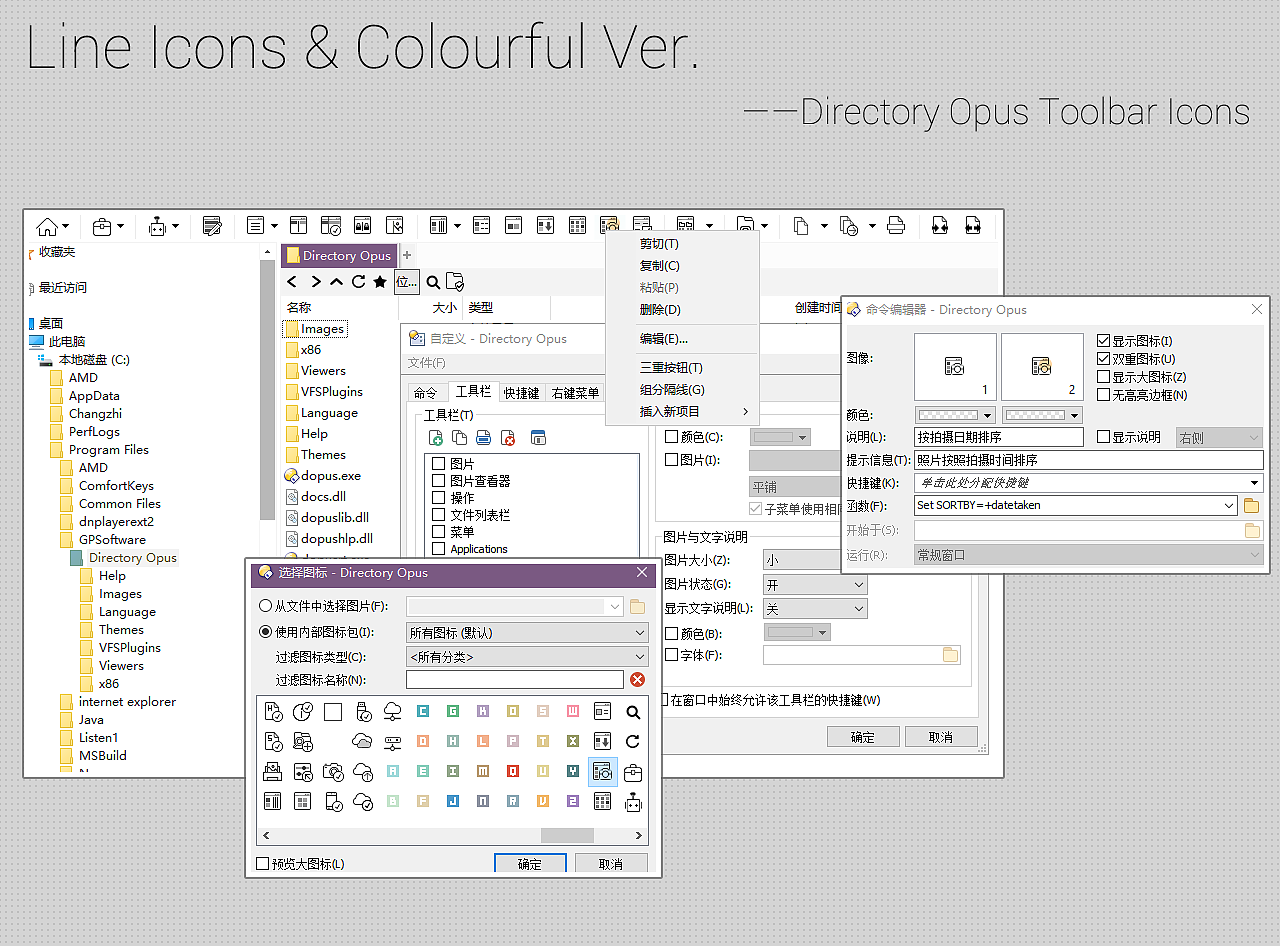Open the <所有分类> category dropdown
Viewport: 1280px width, 946px height.
coord(527,657)
